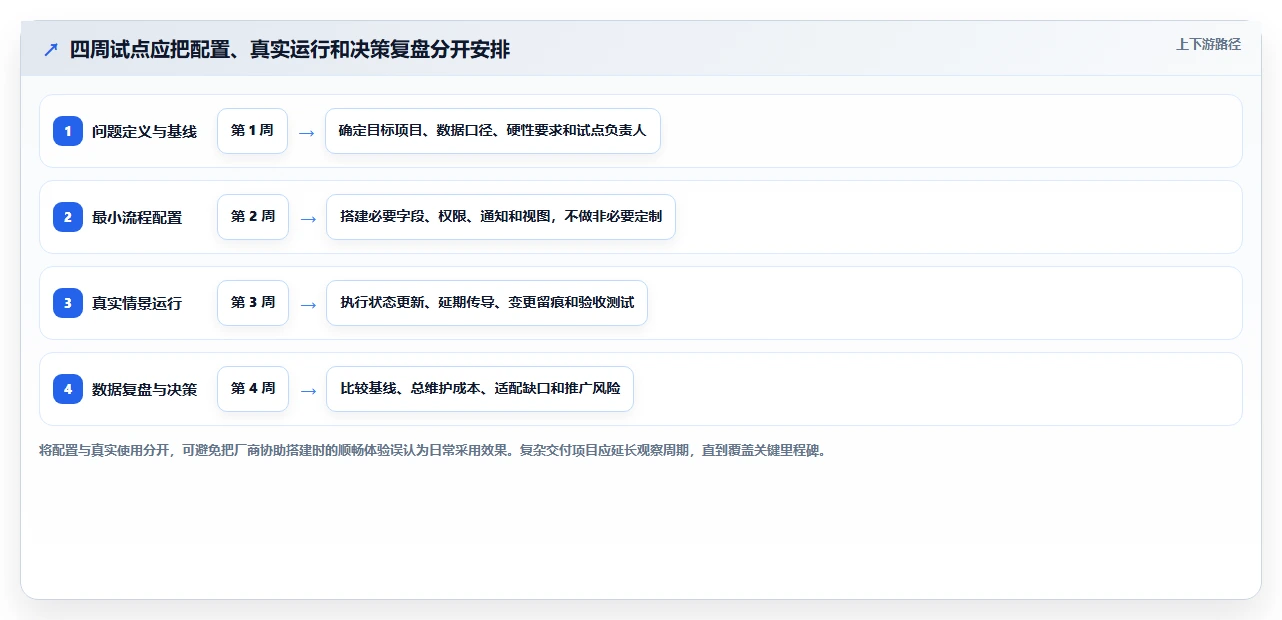Image resolution: width=1282 pixels, height=620 pixels.
Task: Select the 第 3 周 pill
Action: point(253,303)
